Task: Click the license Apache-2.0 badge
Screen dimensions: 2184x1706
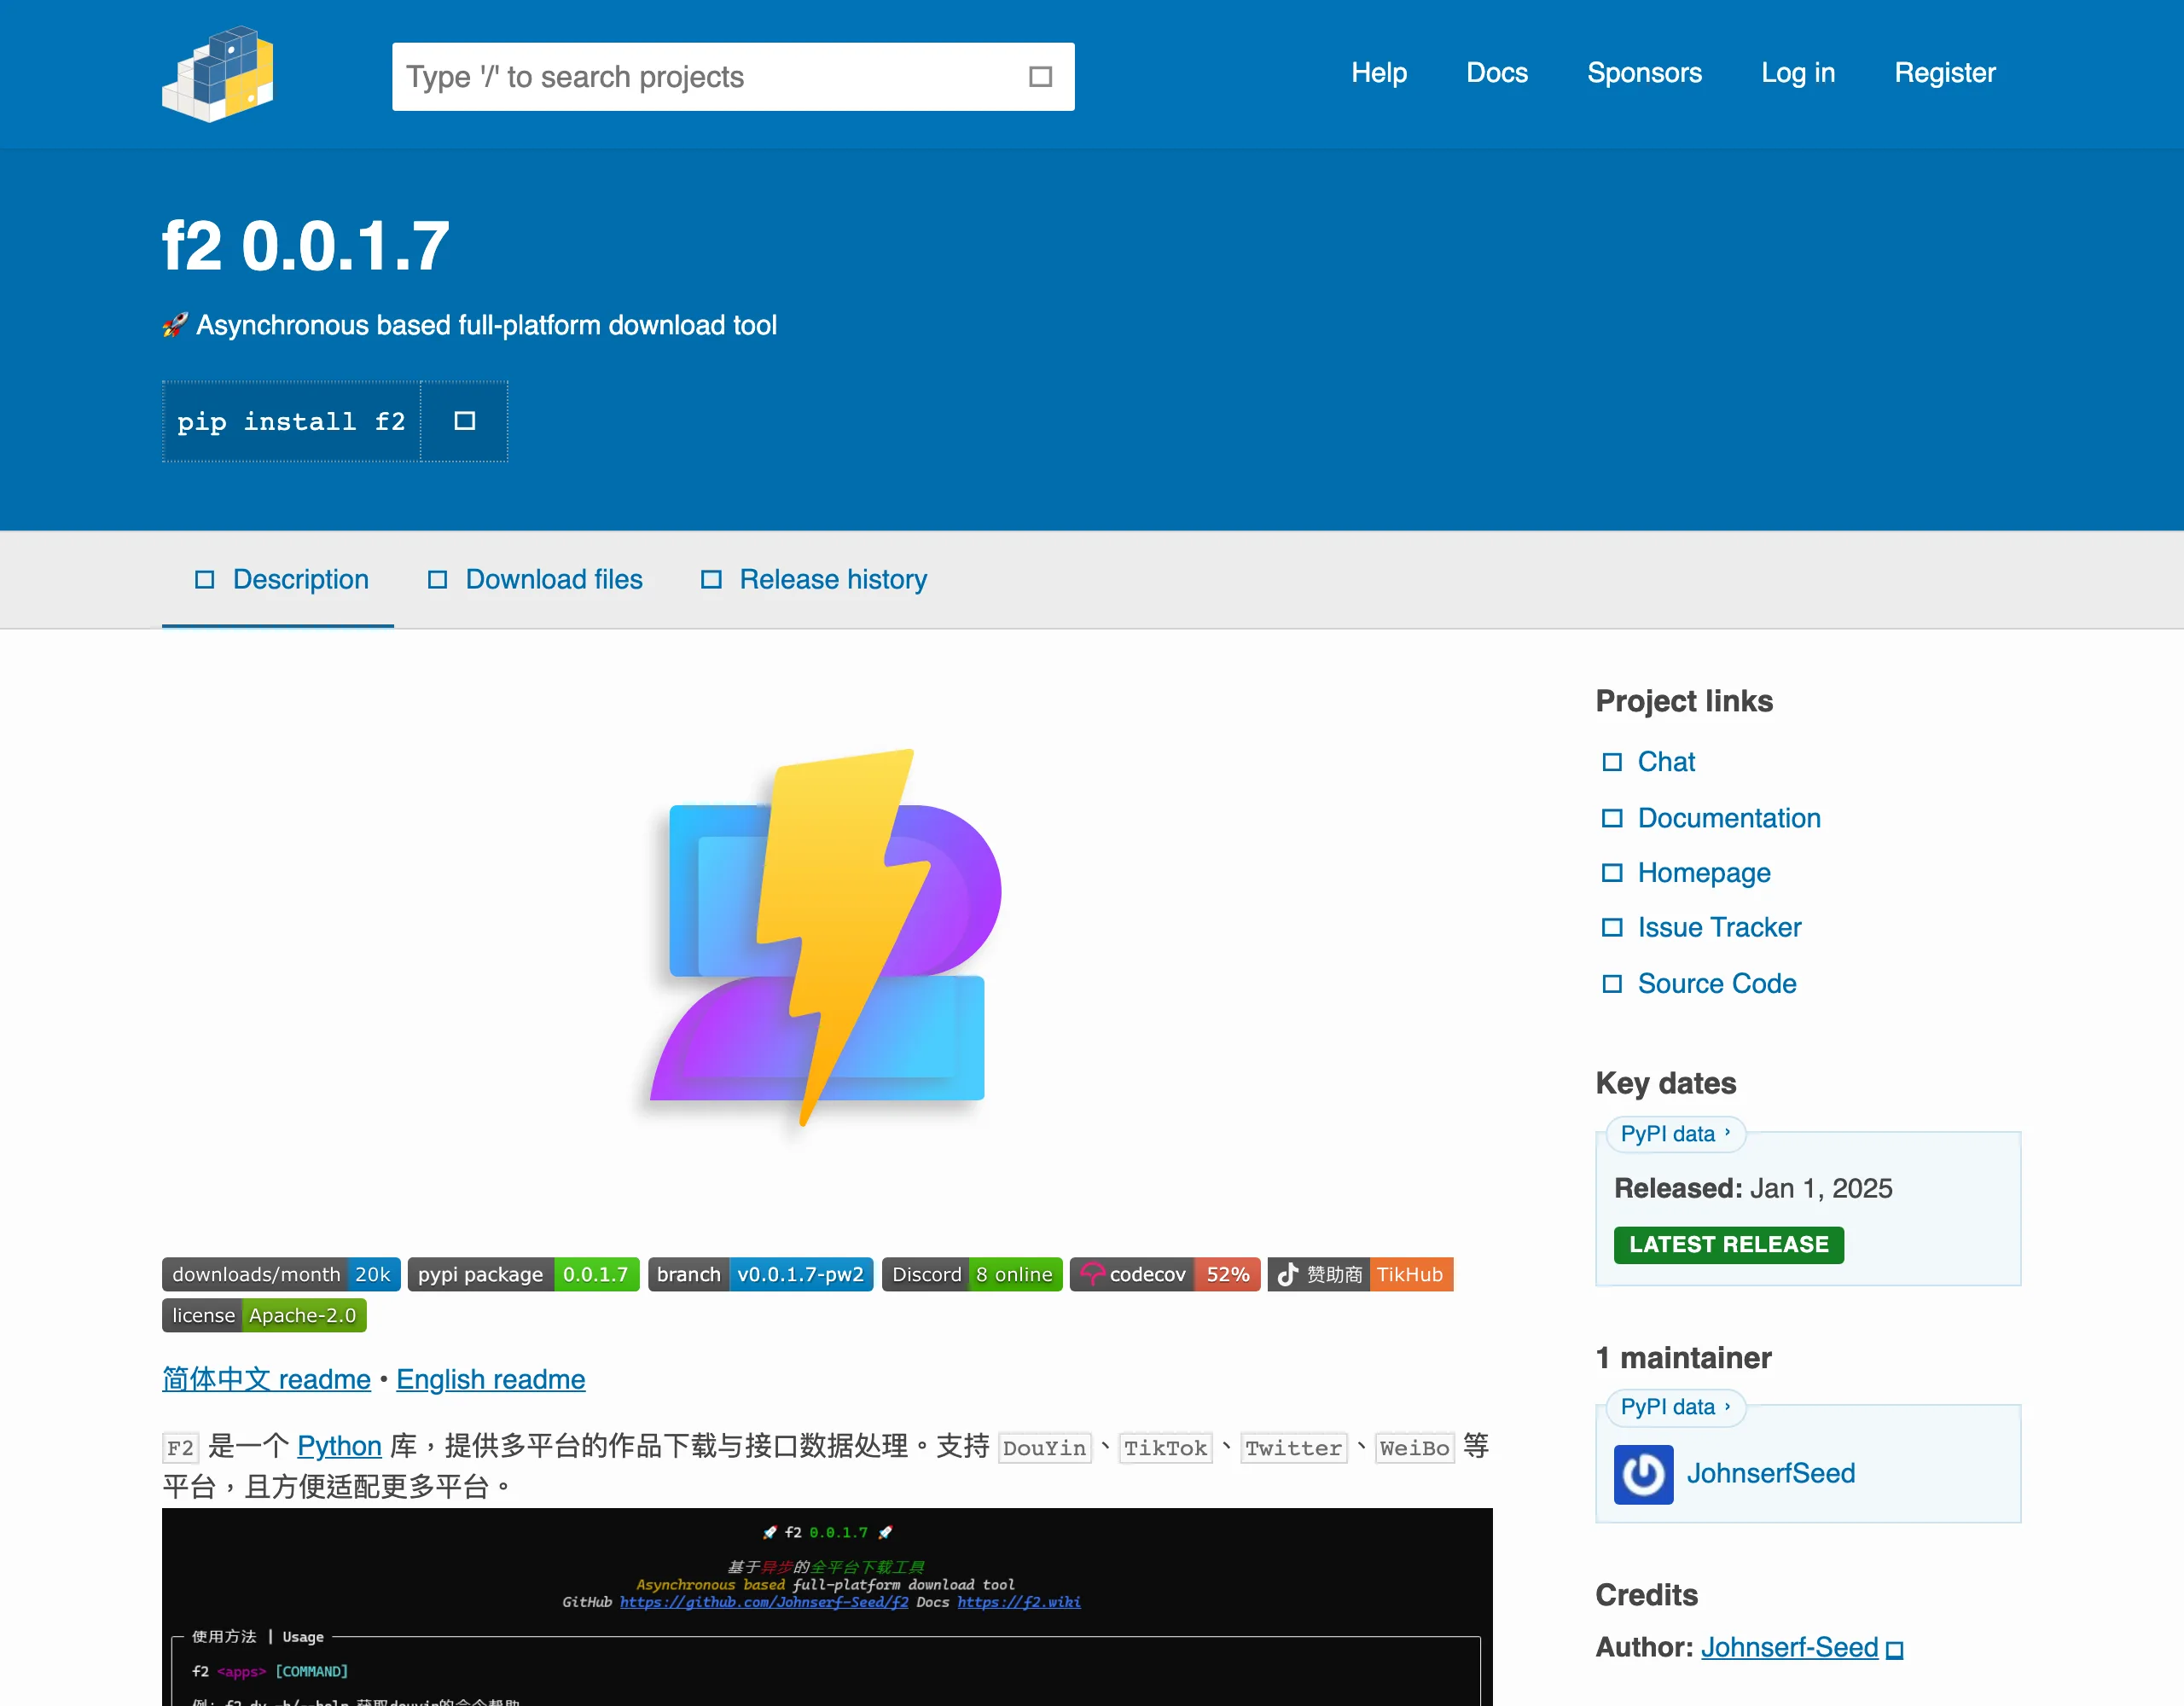Action: pos(264,1315)
